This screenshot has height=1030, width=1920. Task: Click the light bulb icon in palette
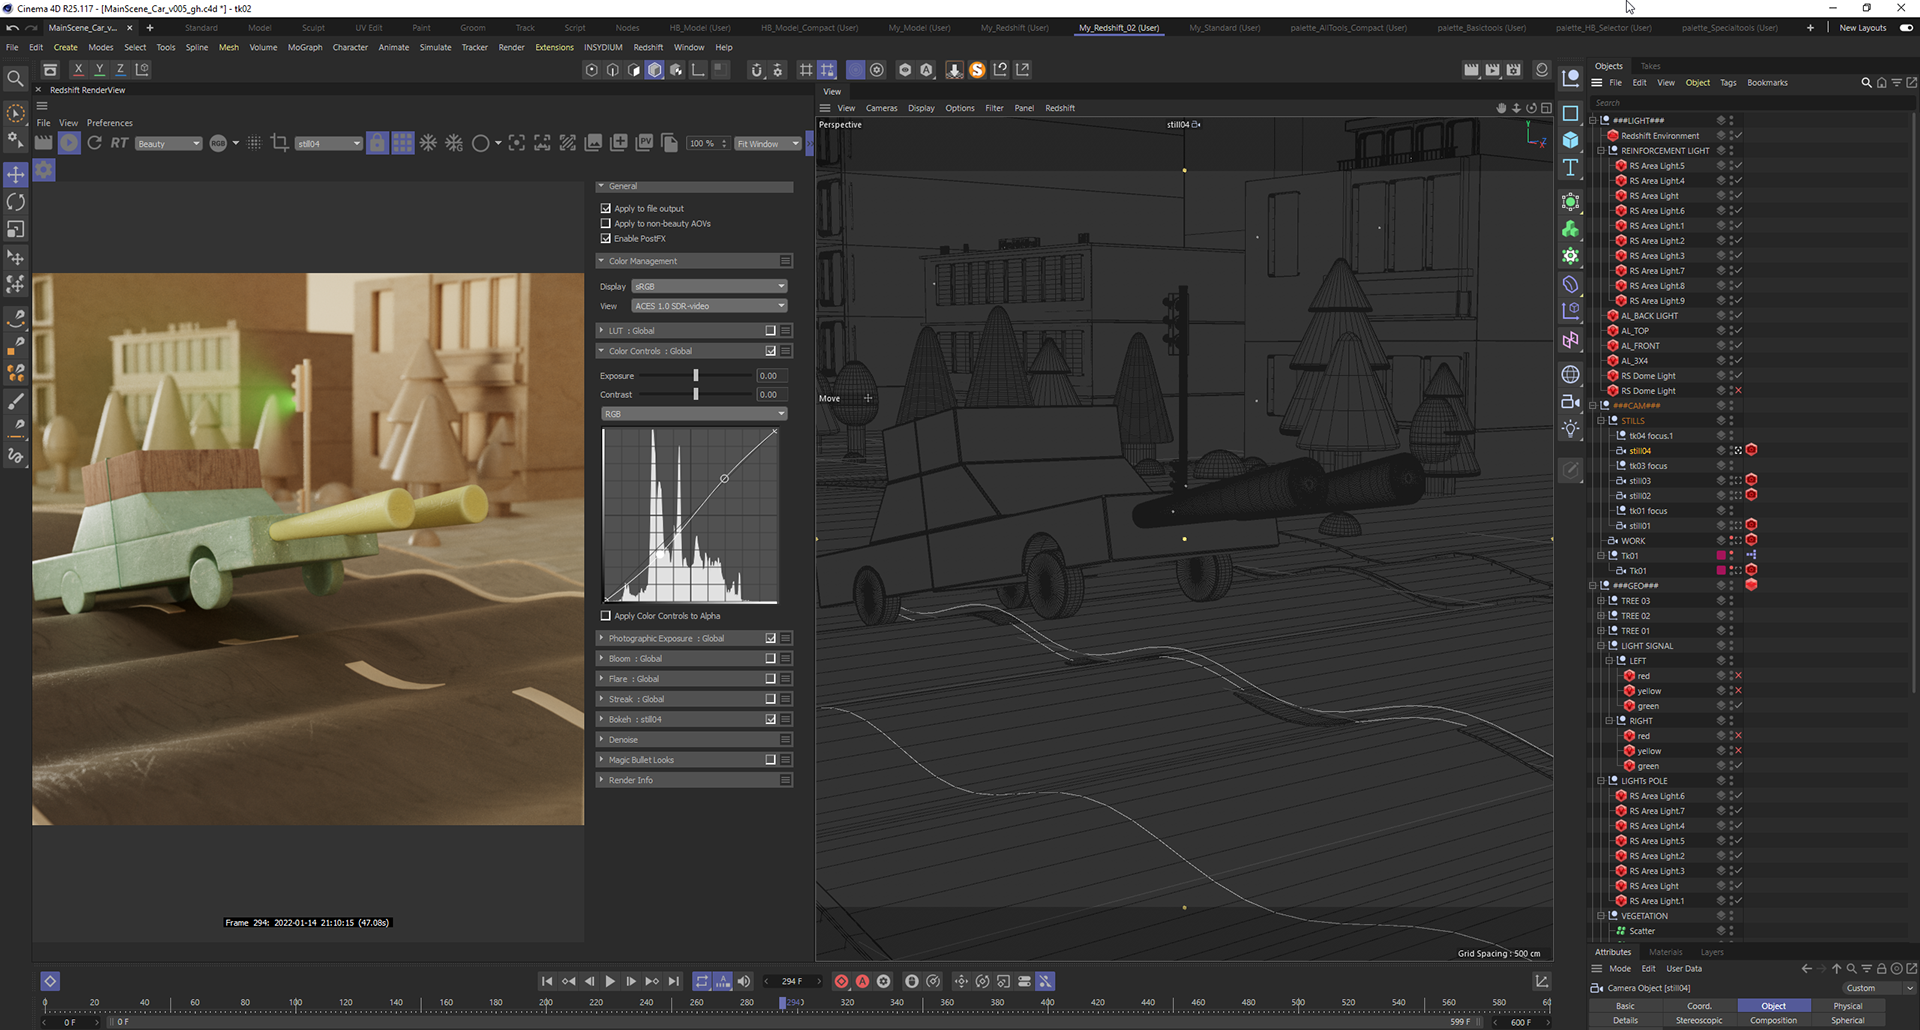point(1570,429)
